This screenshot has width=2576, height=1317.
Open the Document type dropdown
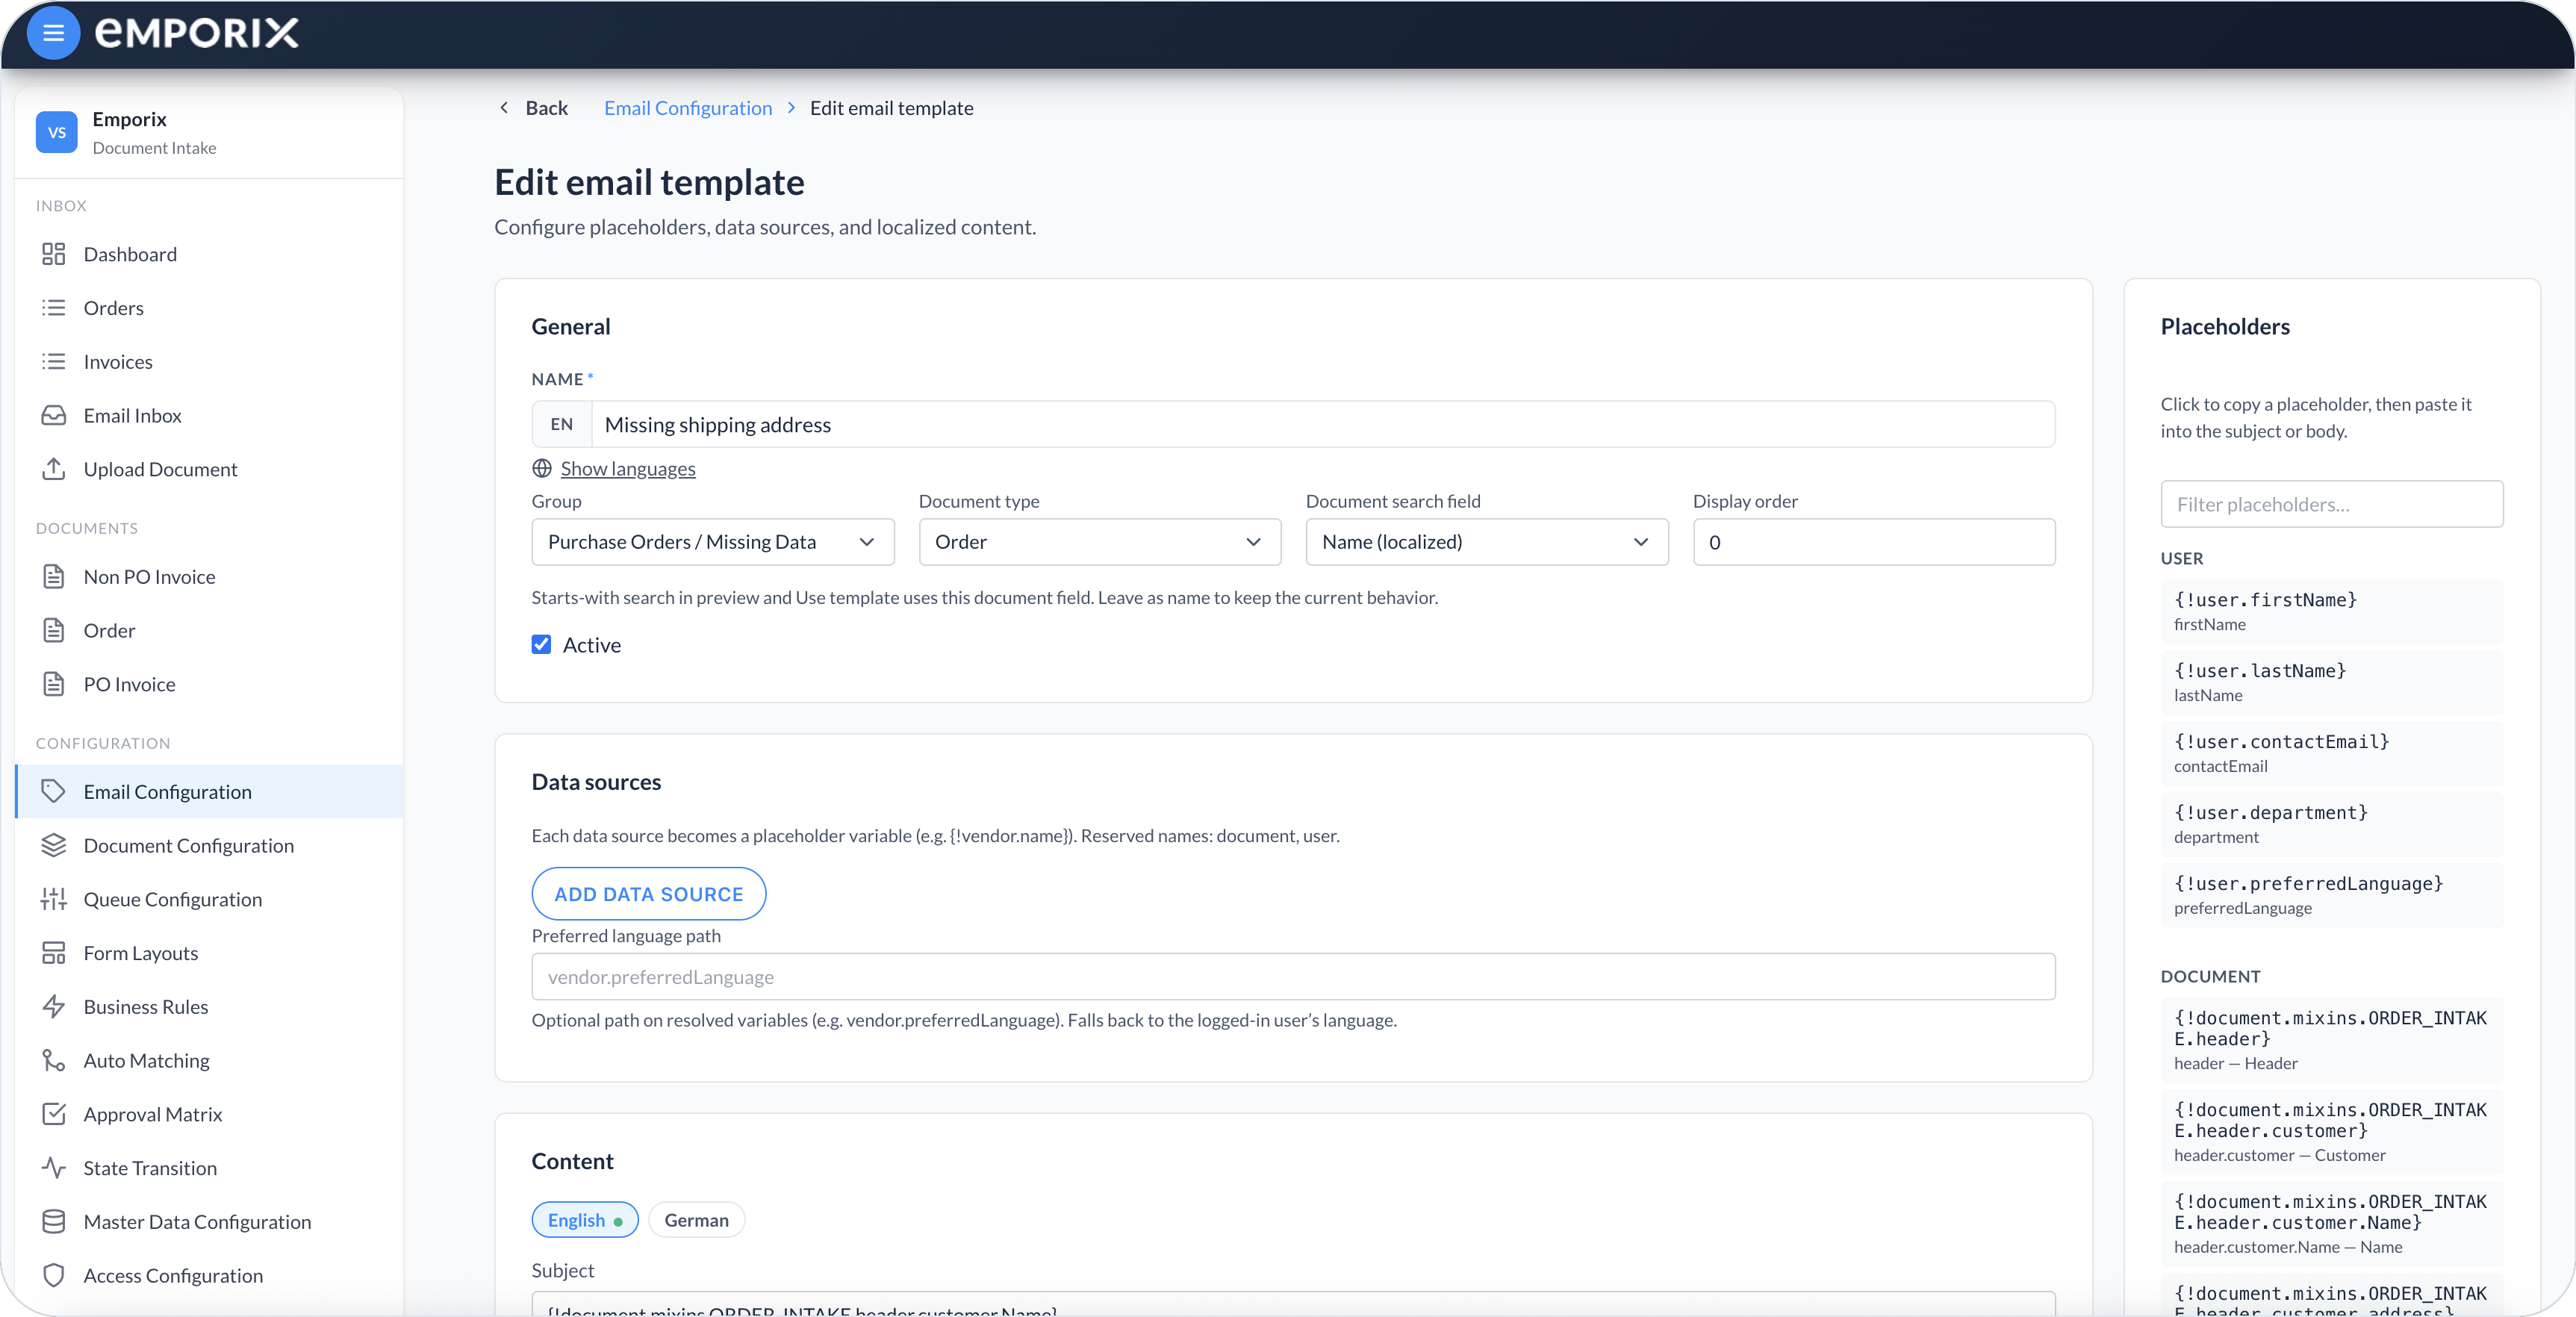coord(1100,542)
